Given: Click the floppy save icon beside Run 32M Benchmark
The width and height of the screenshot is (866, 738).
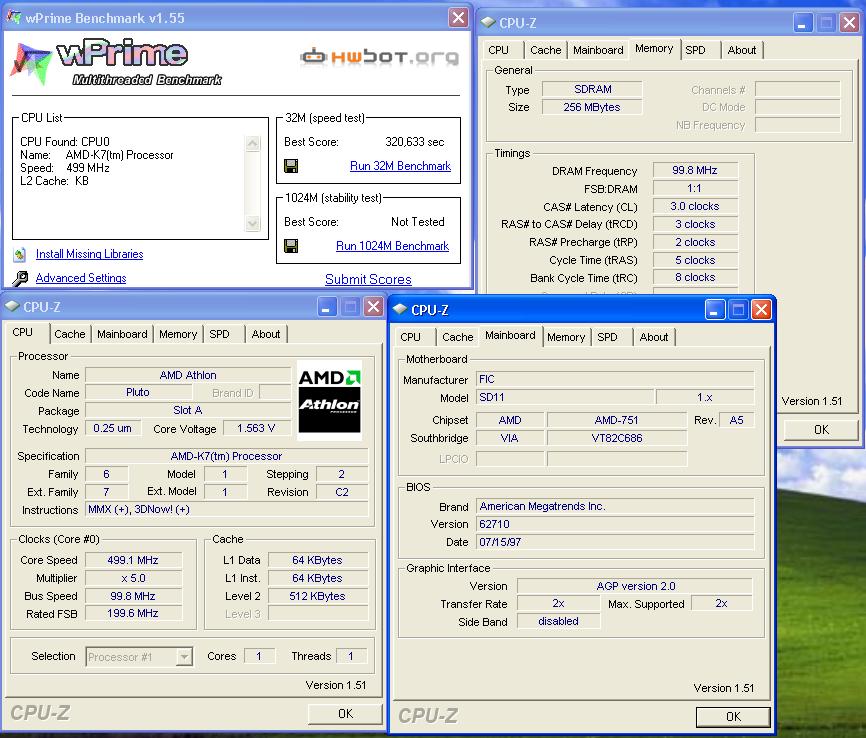Looking at the screenshot, I should [x=291, y=166].
